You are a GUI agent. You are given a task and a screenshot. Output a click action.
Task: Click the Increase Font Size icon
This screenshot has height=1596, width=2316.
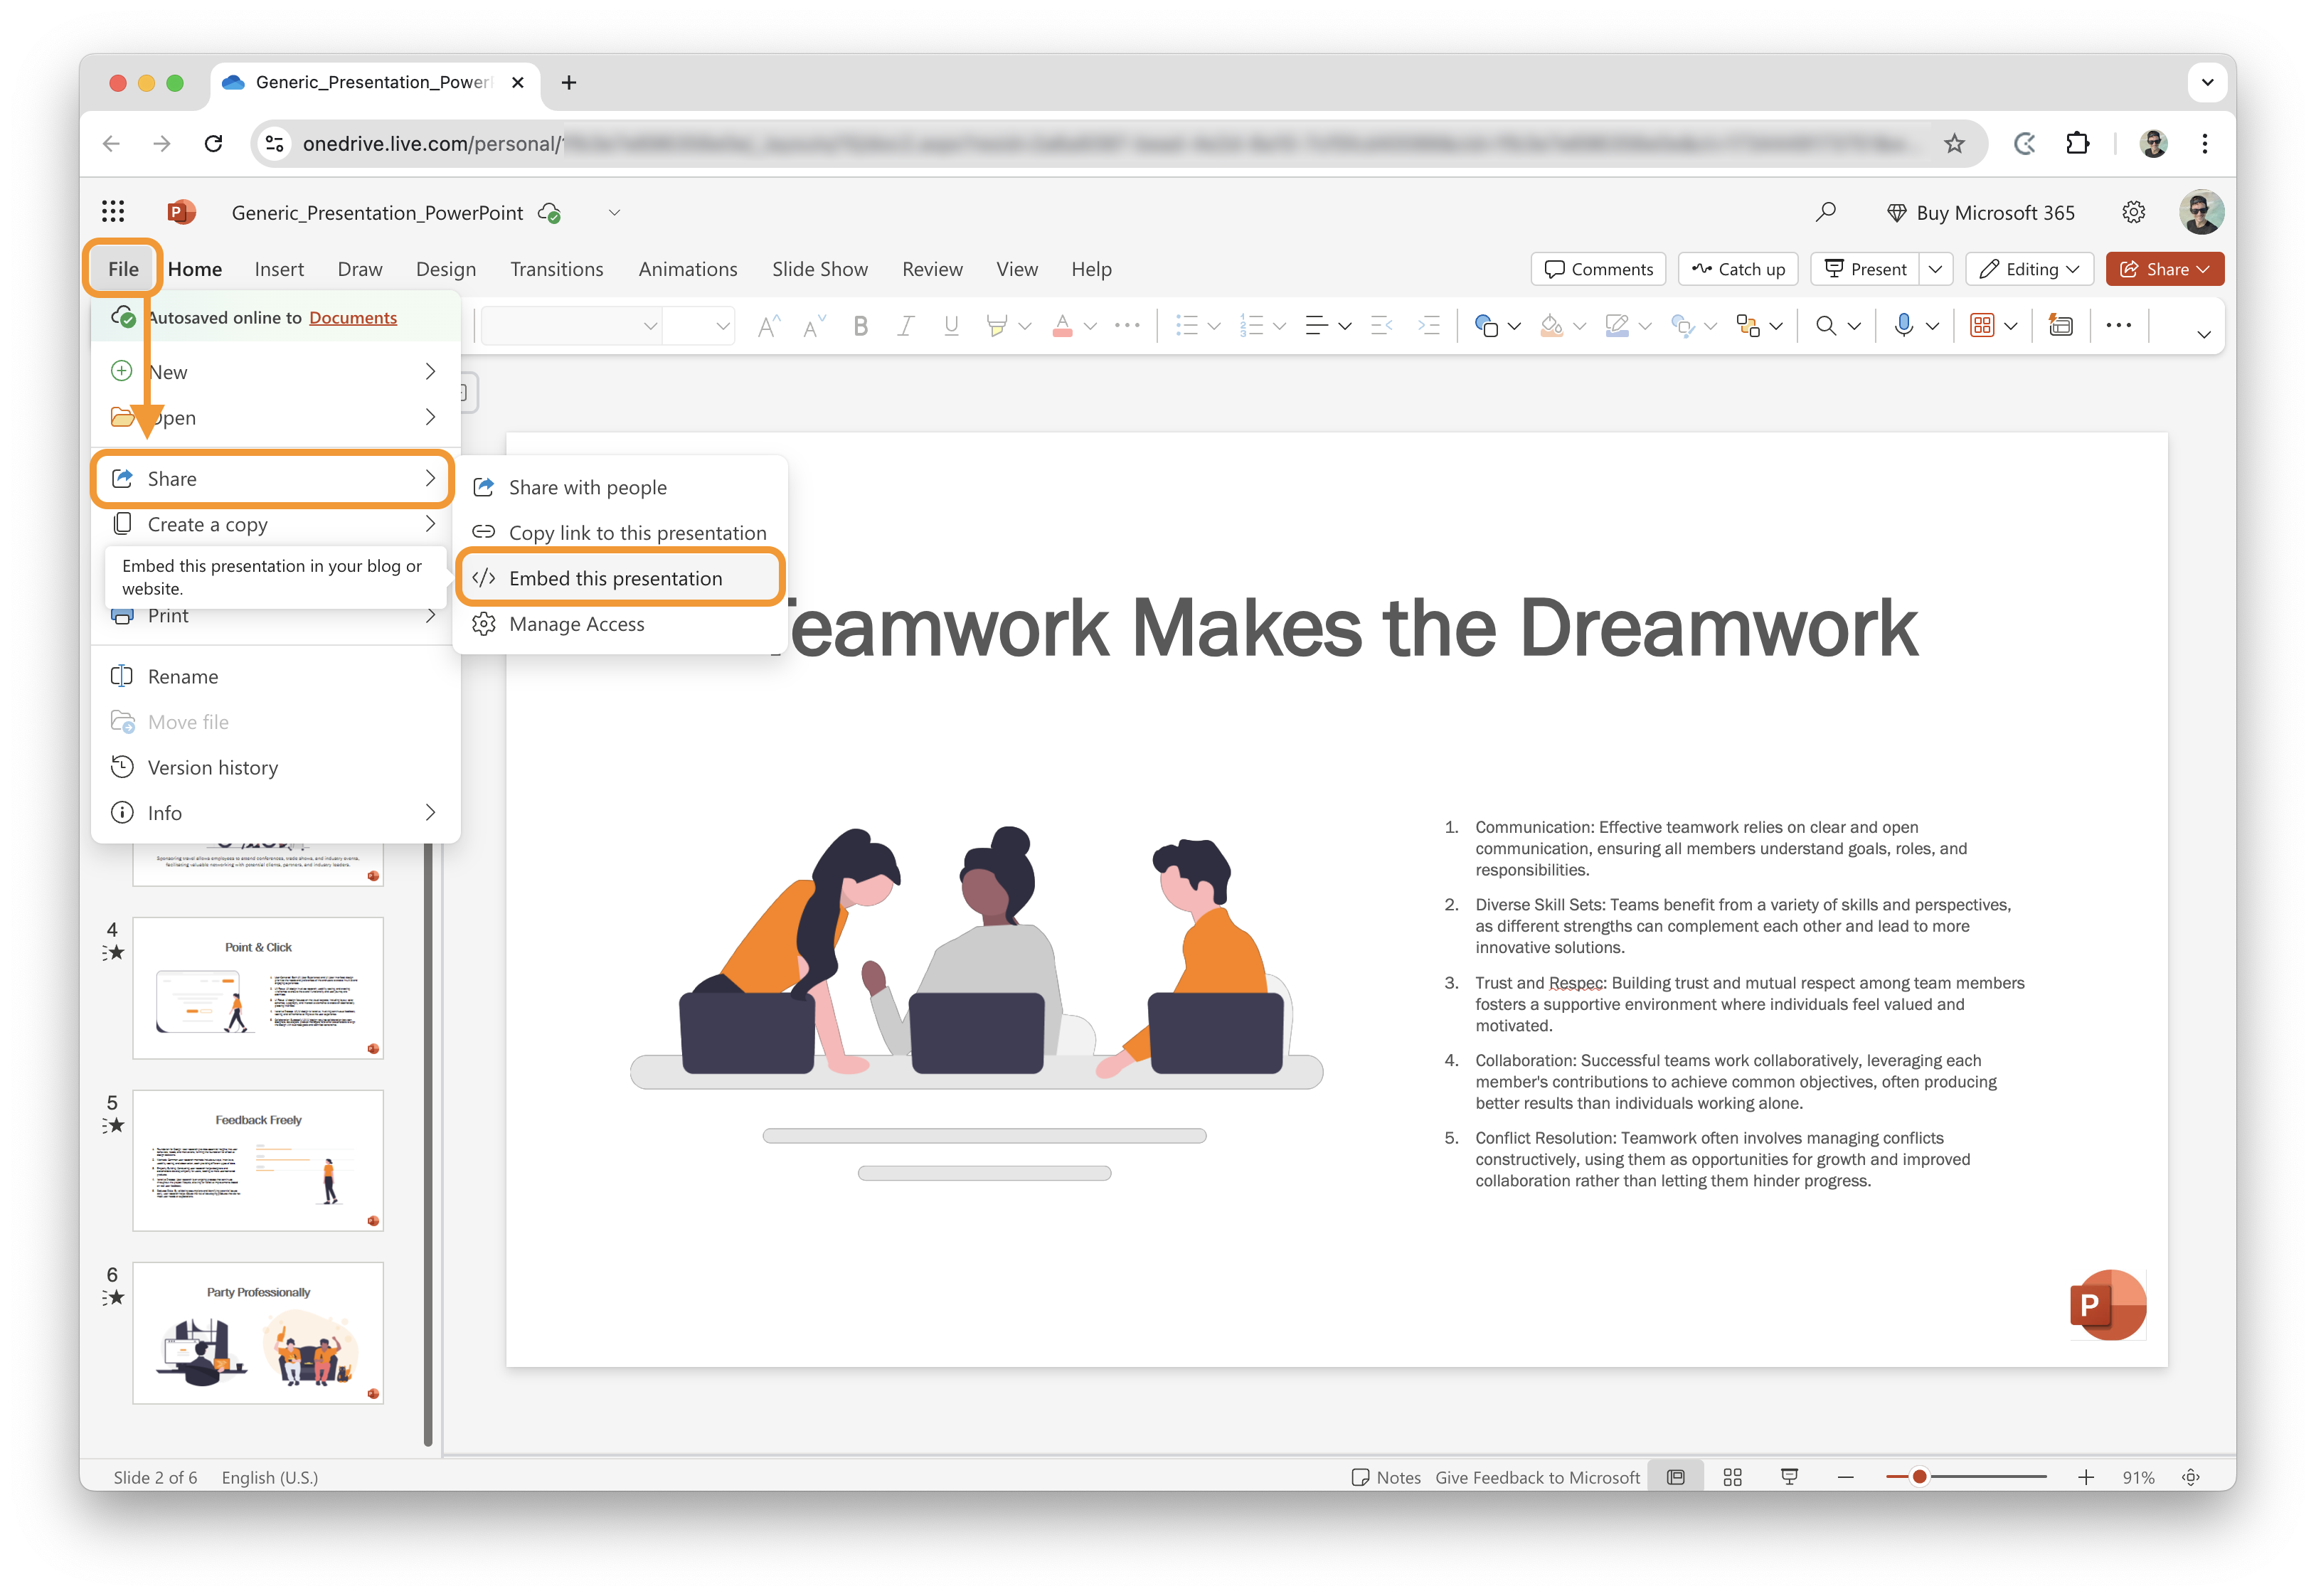[x=768, y=326]
